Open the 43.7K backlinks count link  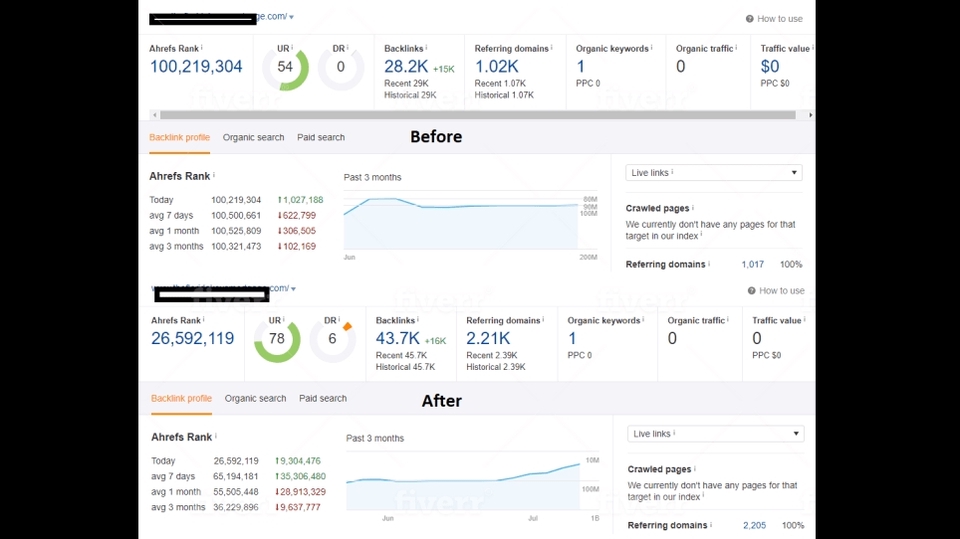pyautogui.click(x=397, y=338)
